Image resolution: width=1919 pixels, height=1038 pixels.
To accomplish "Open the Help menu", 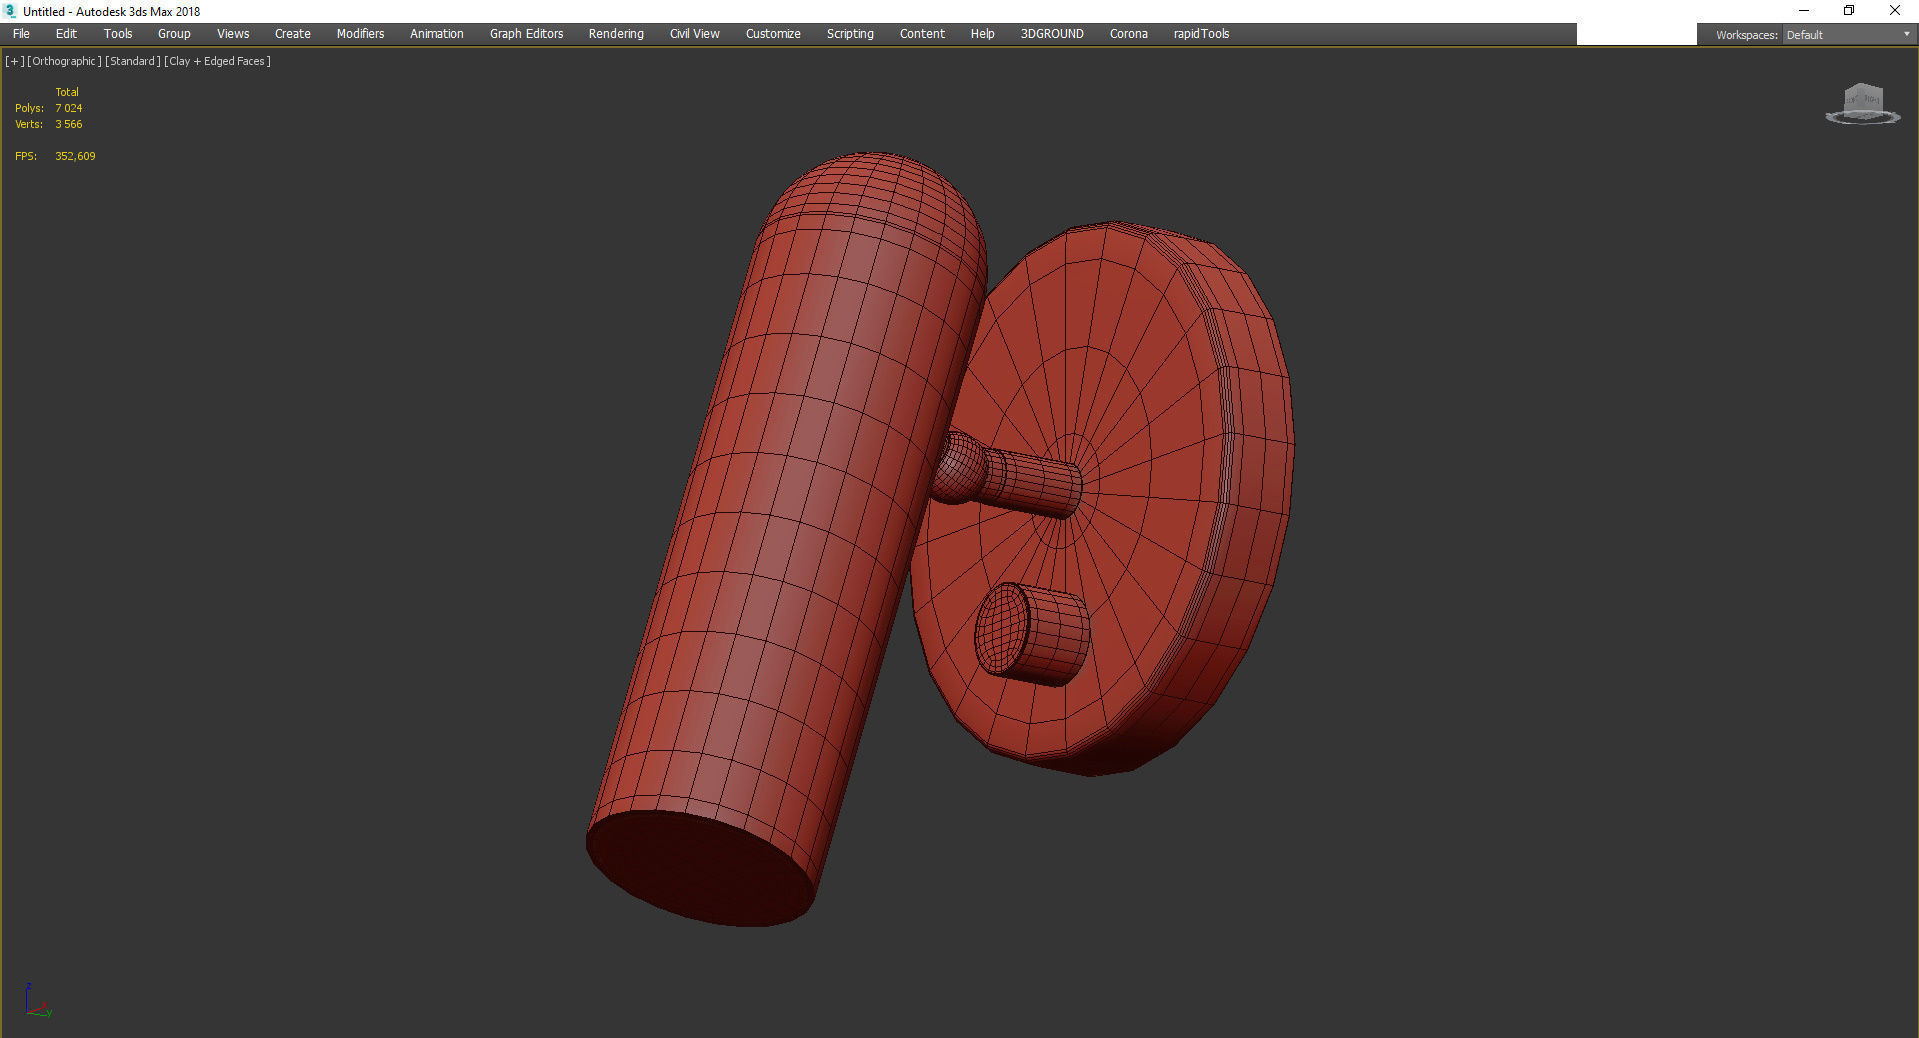I will 983,34.
